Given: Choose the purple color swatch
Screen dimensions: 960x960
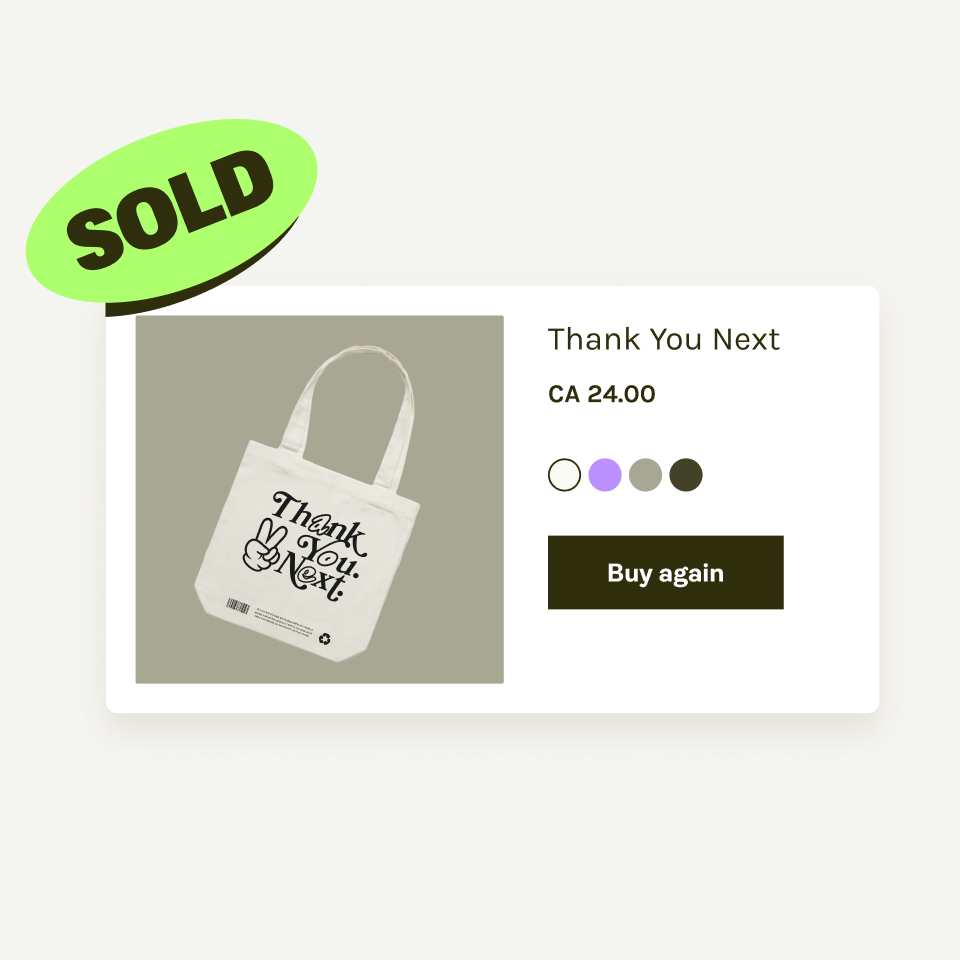Looking at the screenshot, I should (605, 475).
